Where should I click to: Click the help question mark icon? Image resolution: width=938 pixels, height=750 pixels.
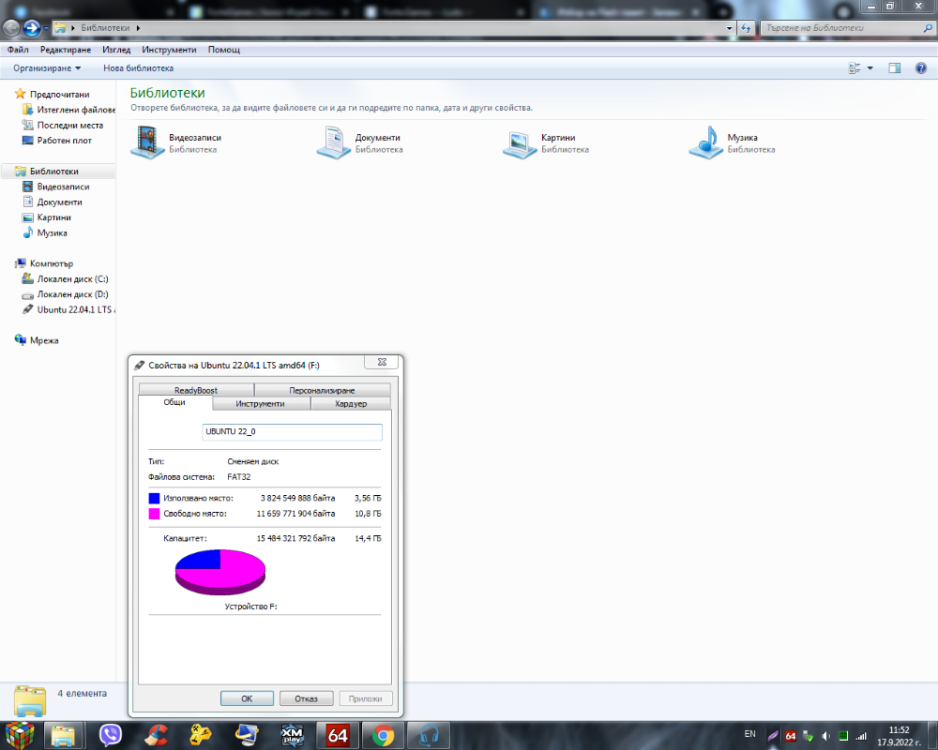pyautogui.click(x=921, y=68)
